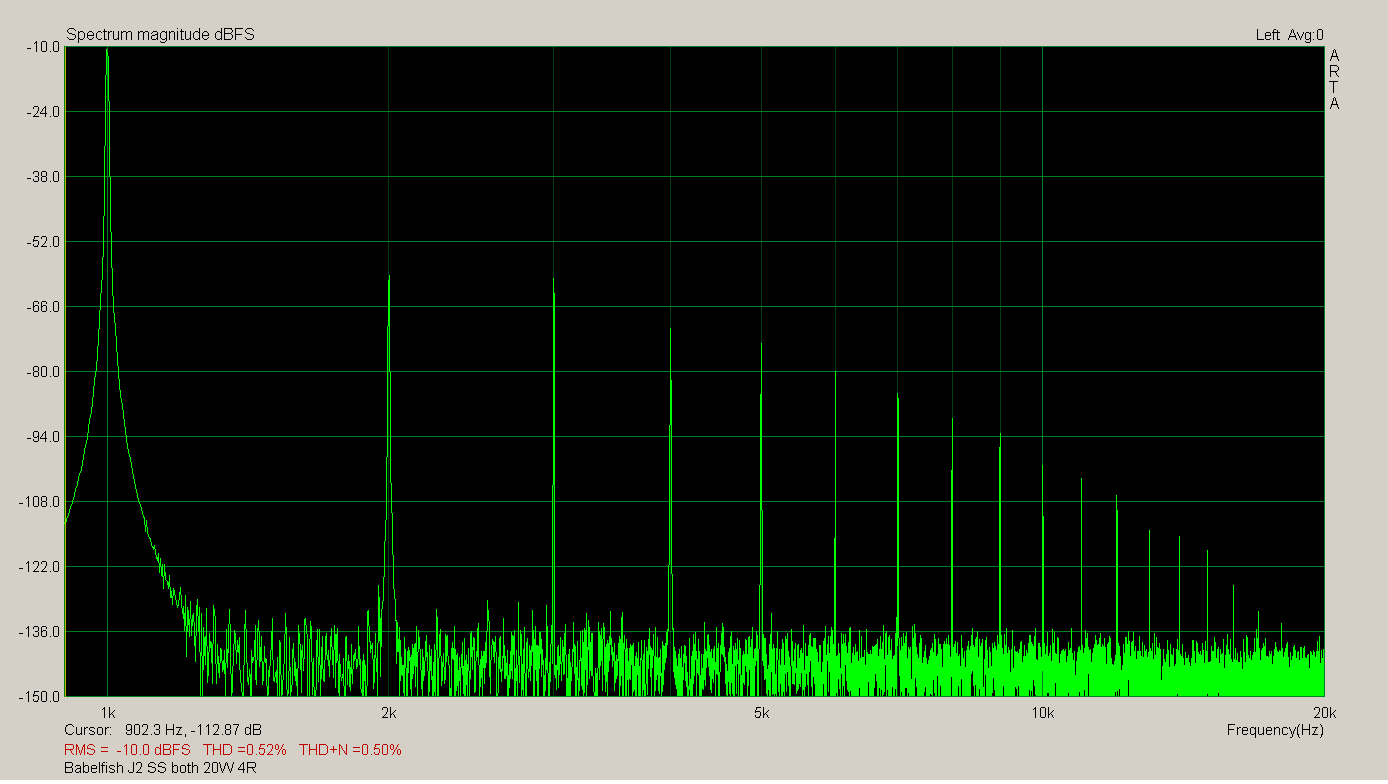Image resolution: width=1388 pixels, height=784 pixels.
Task: Click the 20k frequency axis label
Action: click(x=1324, y=713)
